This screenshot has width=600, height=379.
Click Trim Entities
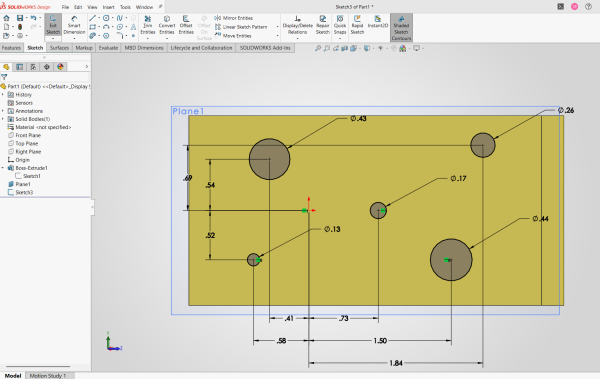pyautogui.click(x=147, y=25)
